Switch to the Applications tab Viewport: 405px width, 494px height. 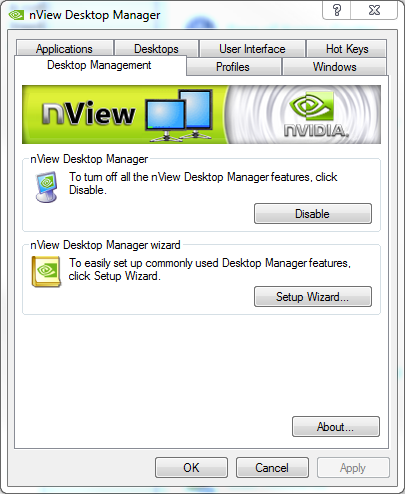click(64, 49)
